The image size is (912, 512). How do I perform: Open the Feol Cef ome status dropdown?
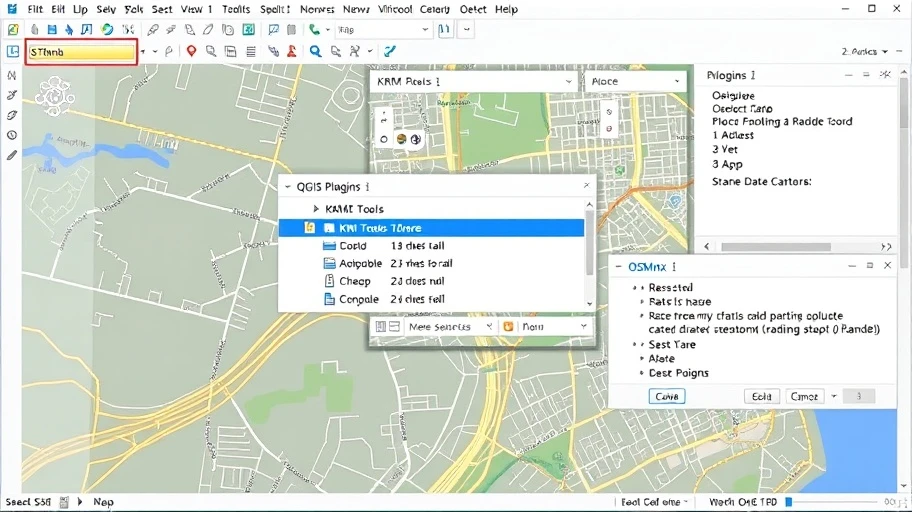[654, 502]
